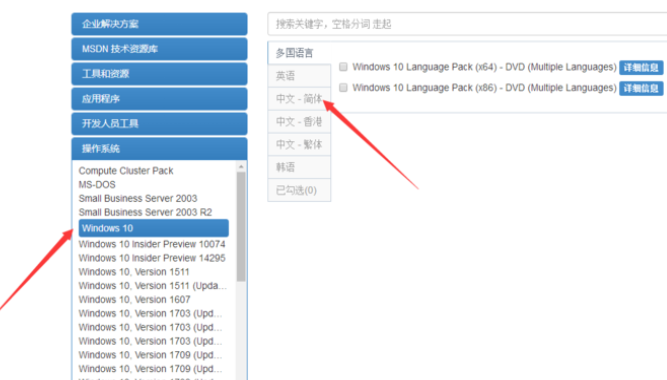Select Windows 10, Version 1511 (Upda... entry

(x=153, y=286)
